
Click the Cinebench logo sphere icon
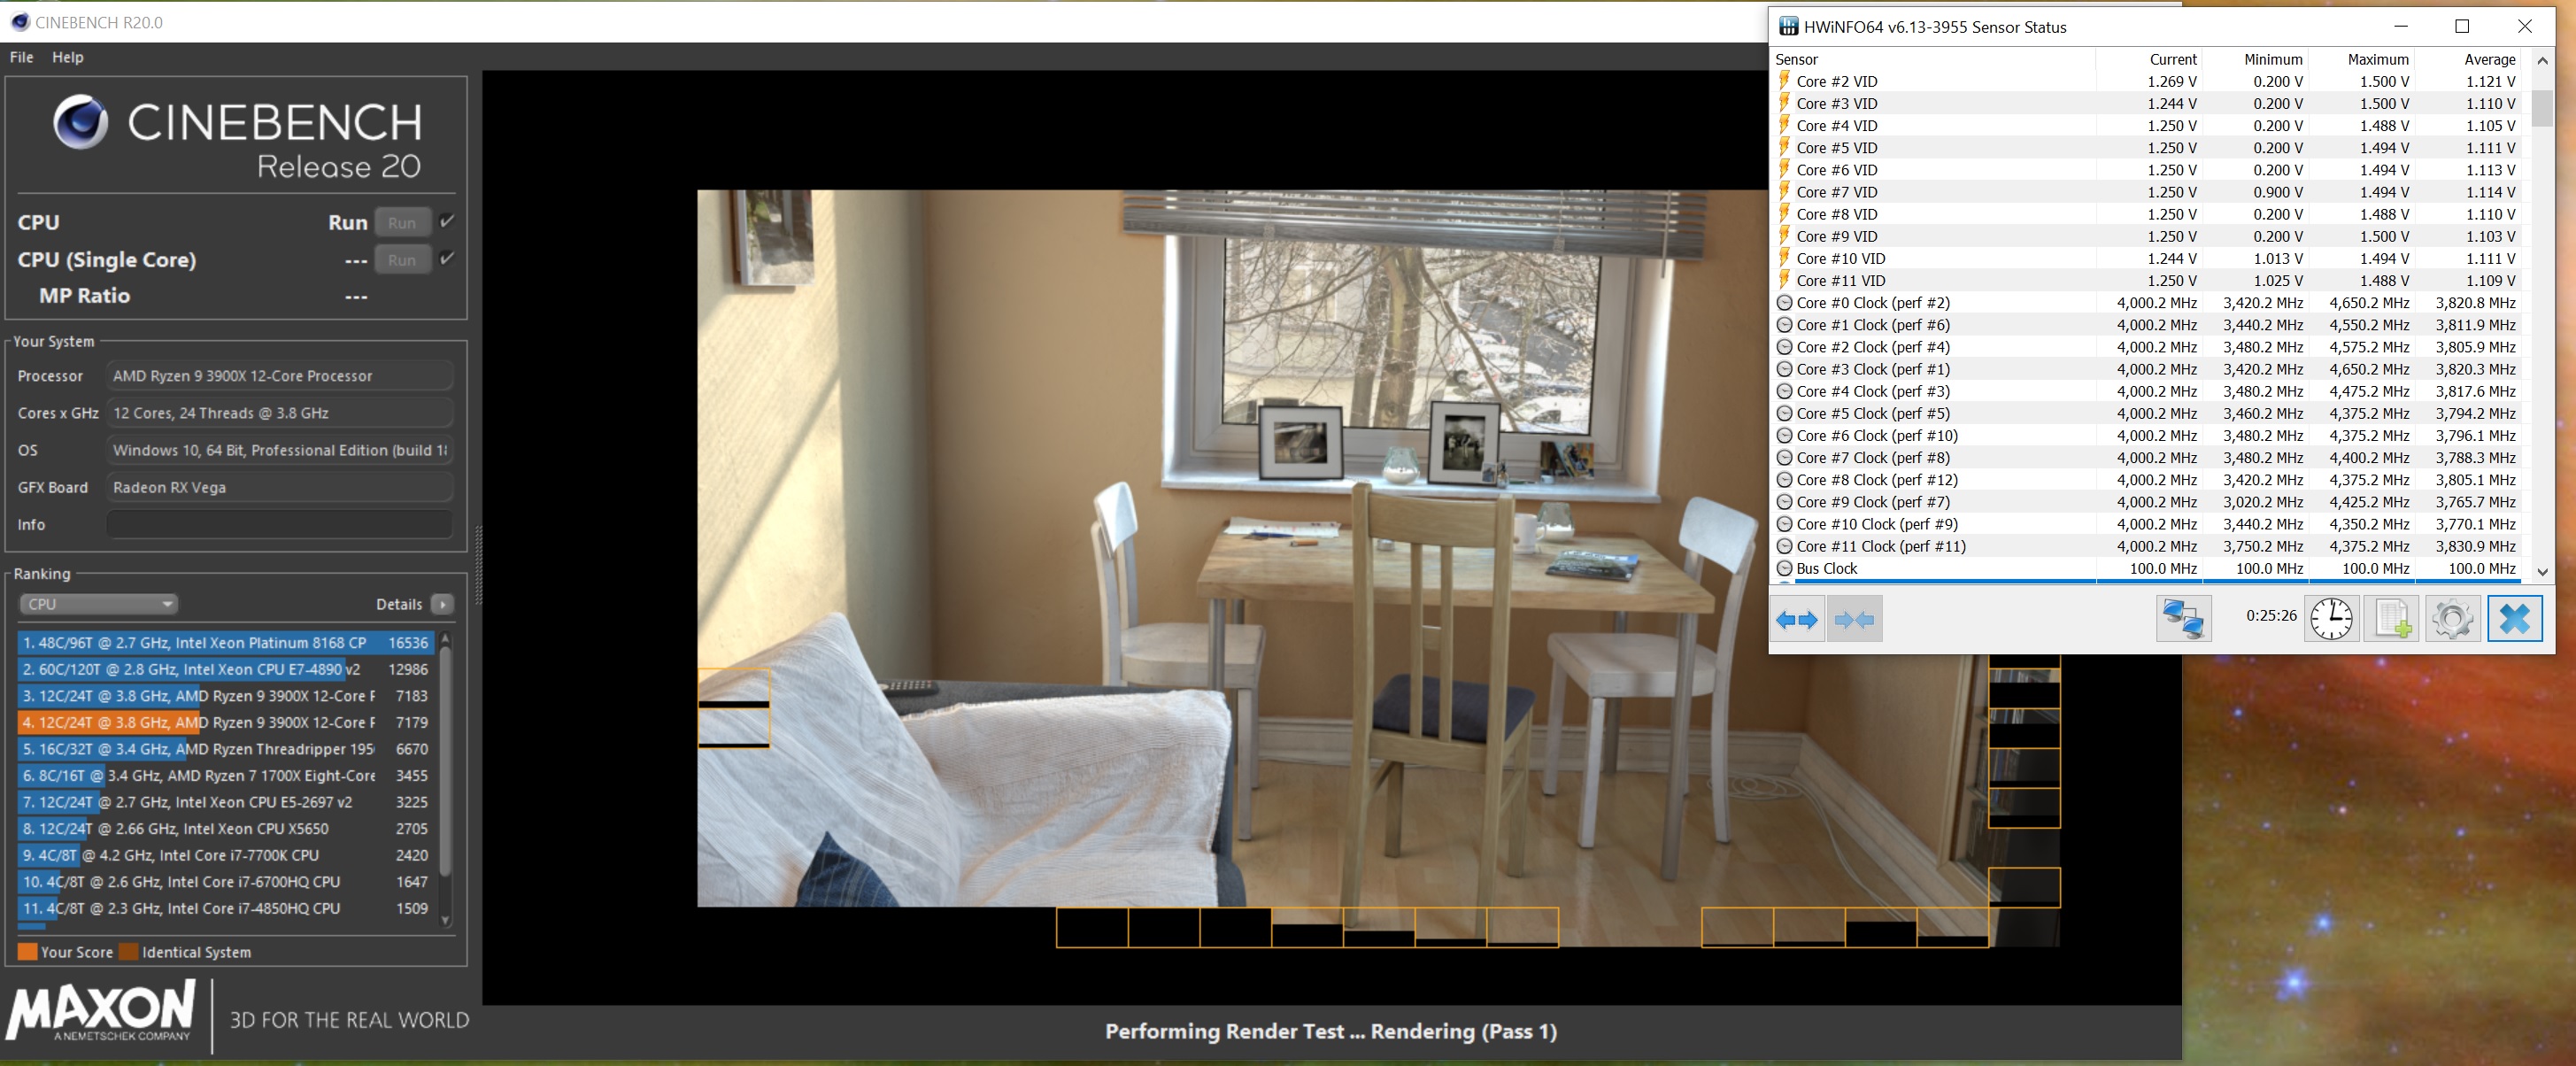point(80,122)
